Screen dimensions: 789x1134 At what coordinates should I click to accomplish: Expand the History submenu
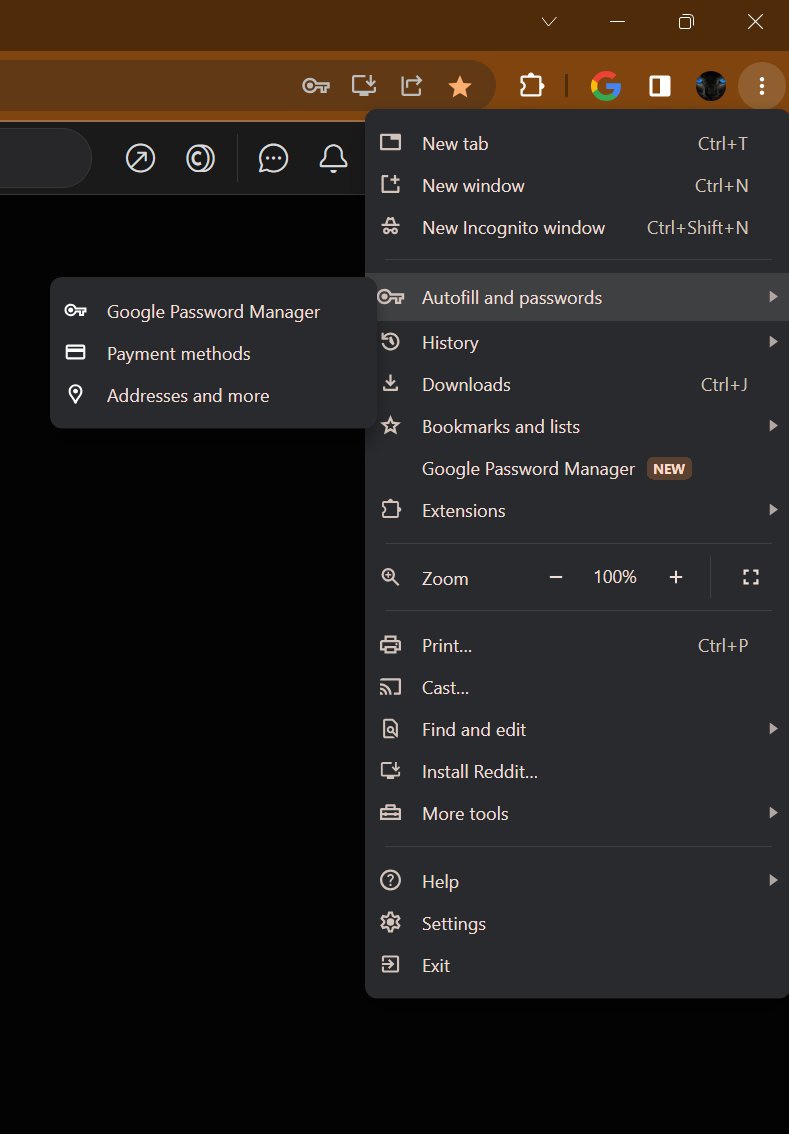[450, 342]
